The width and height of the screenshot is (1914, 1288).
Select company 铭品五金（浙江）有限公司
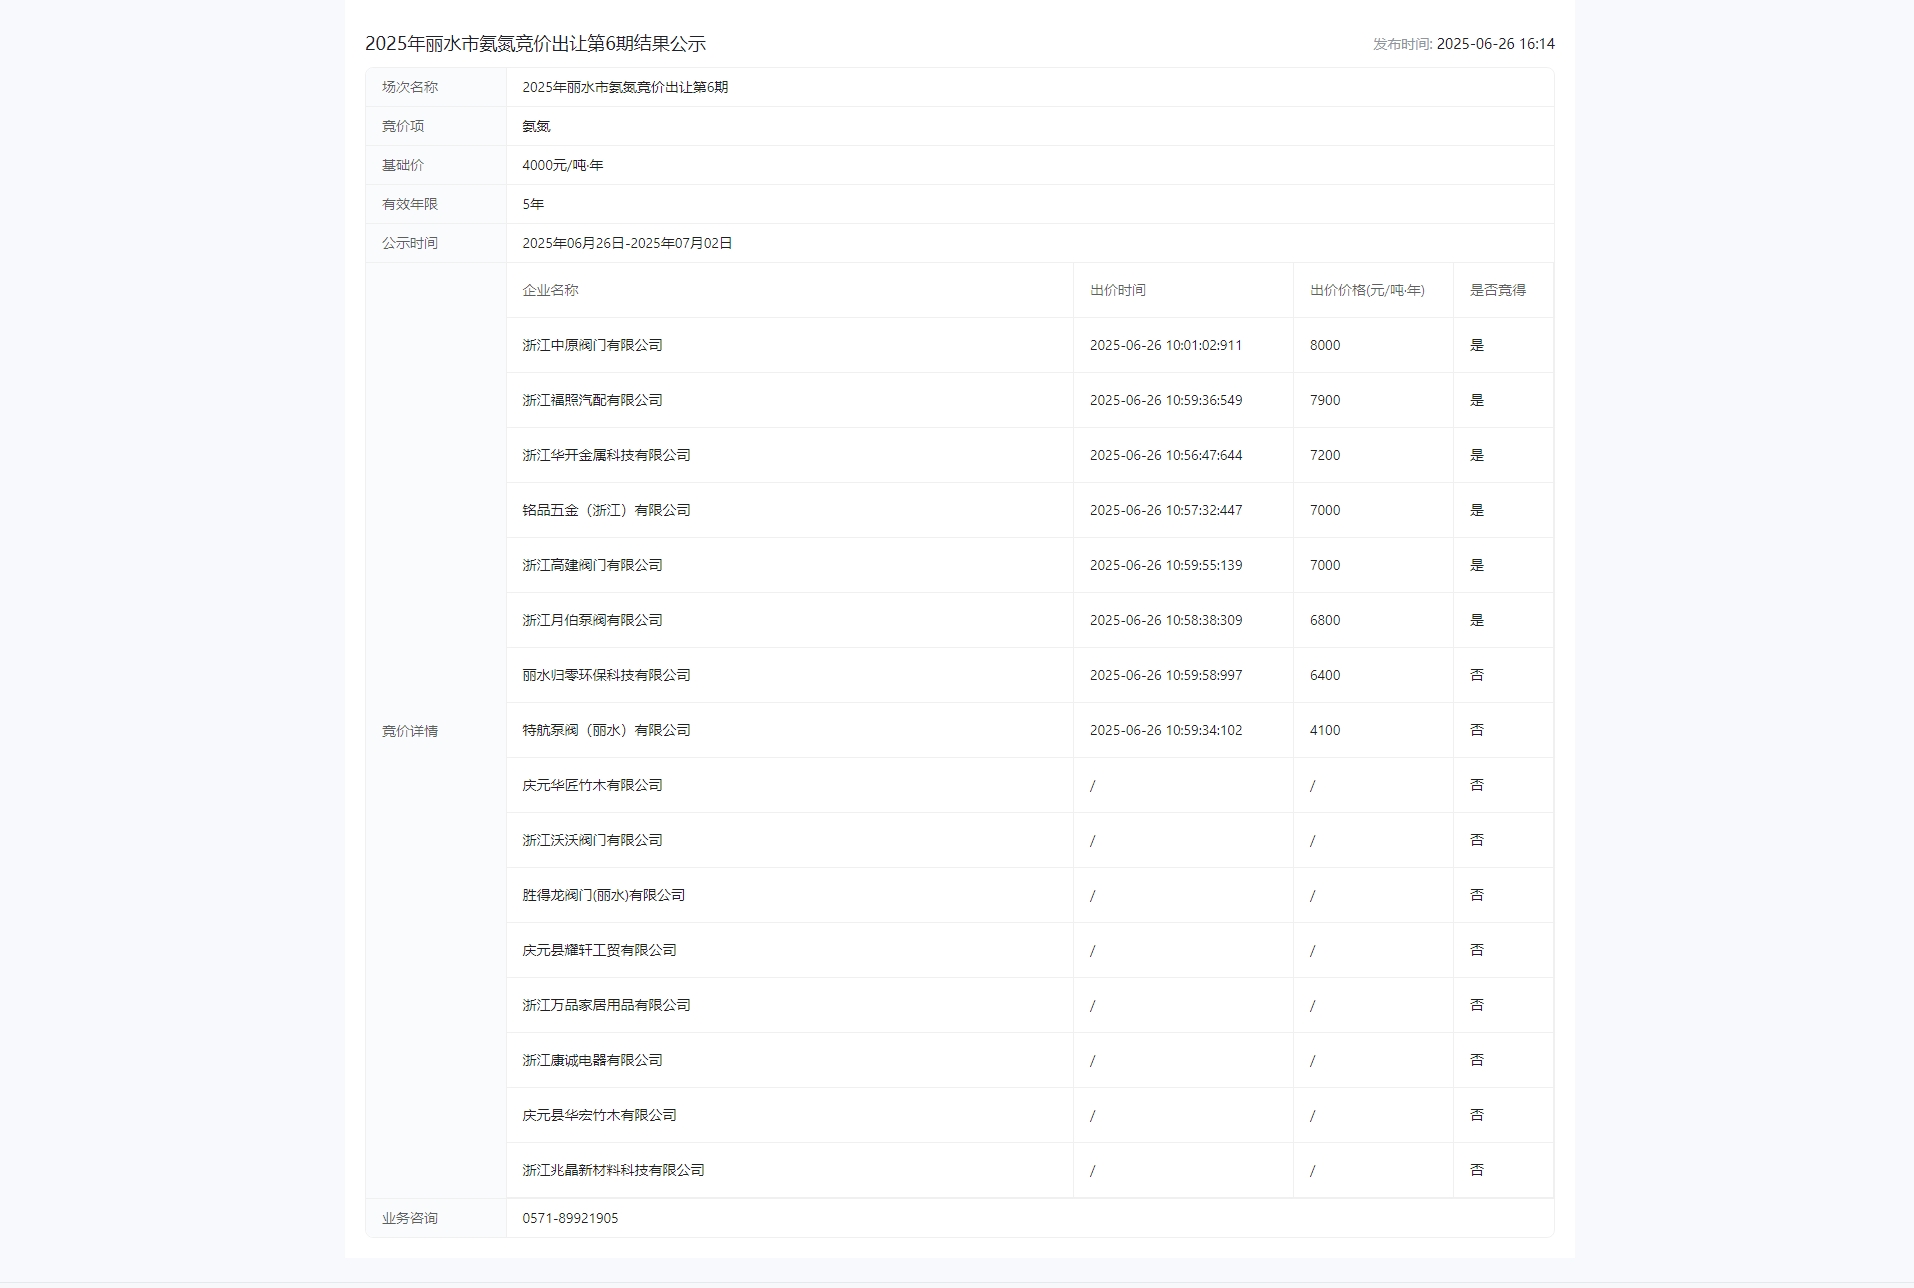click(x=606, y=510)
